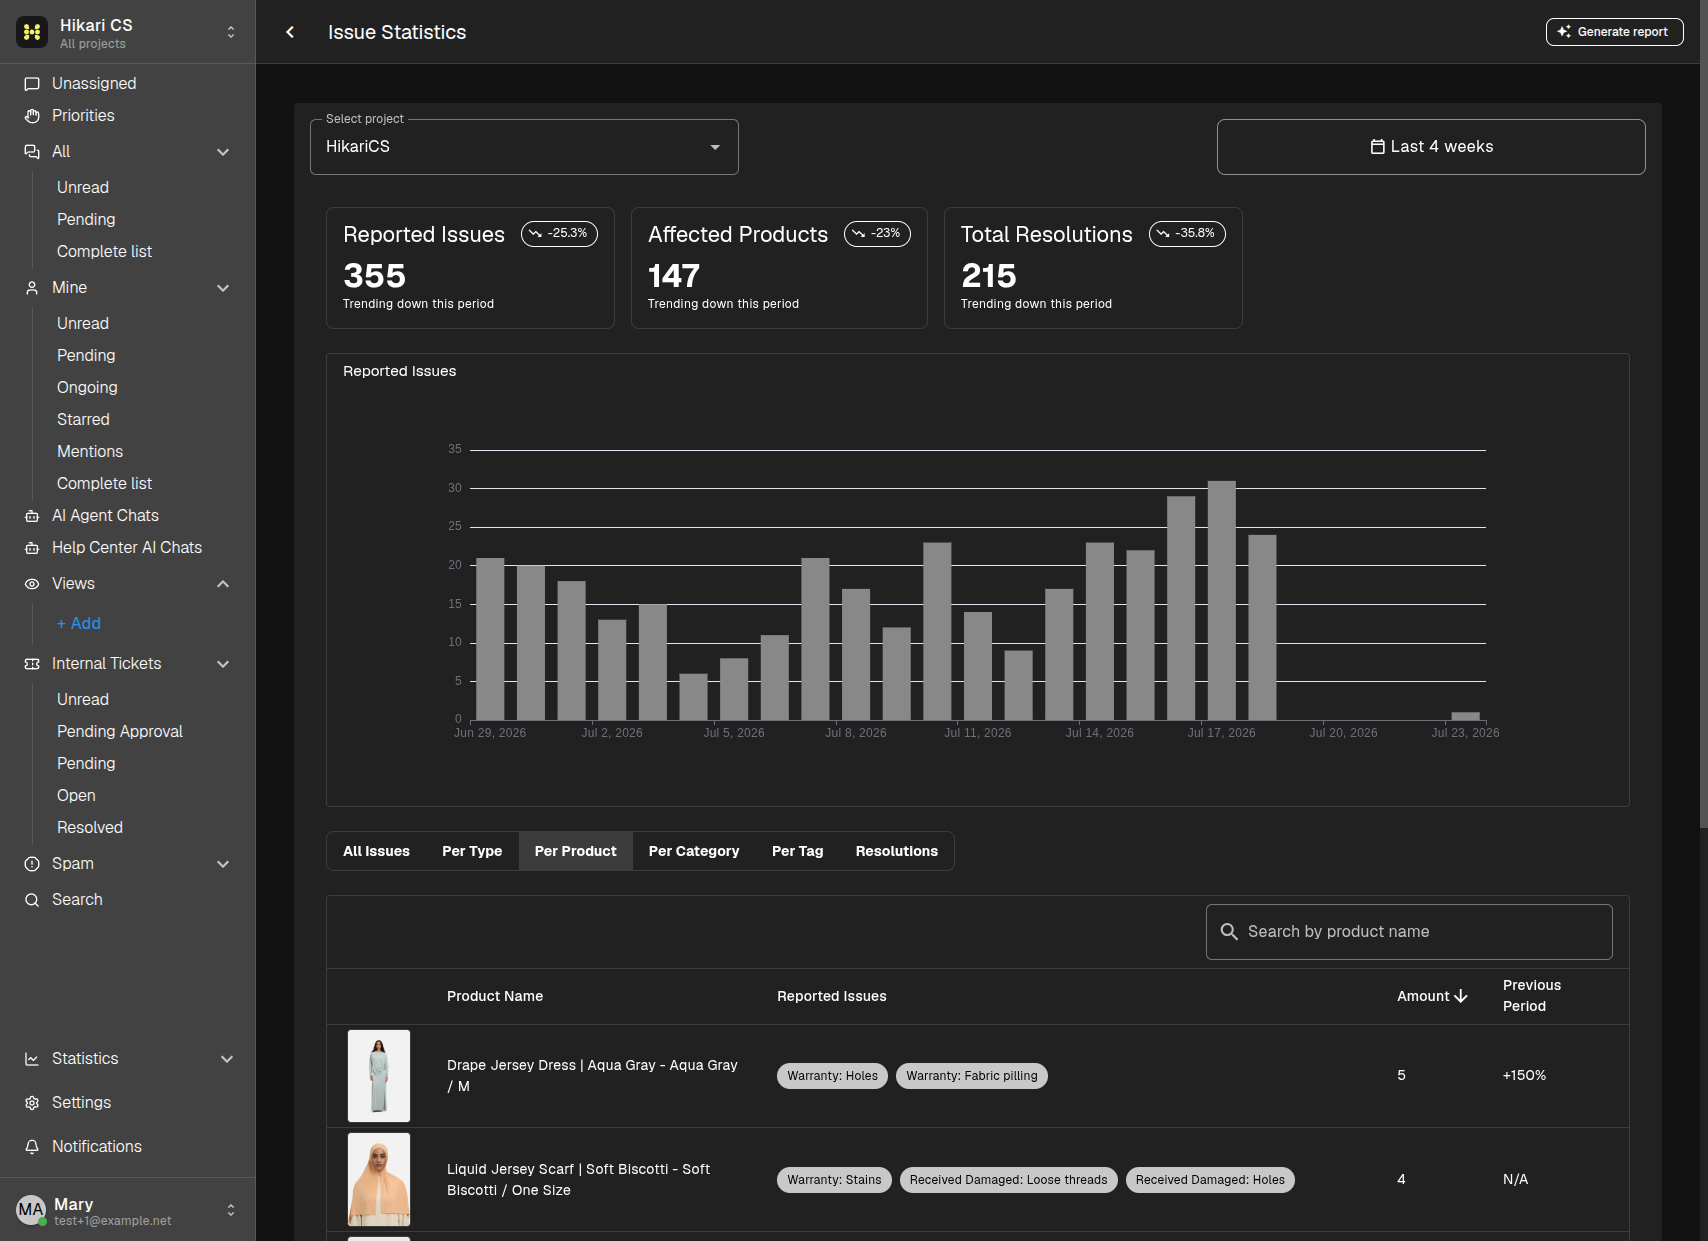Open the Select project dropdown
Image resolution: width=1708 pixels, height=1241 pixels.
(524, 147)
